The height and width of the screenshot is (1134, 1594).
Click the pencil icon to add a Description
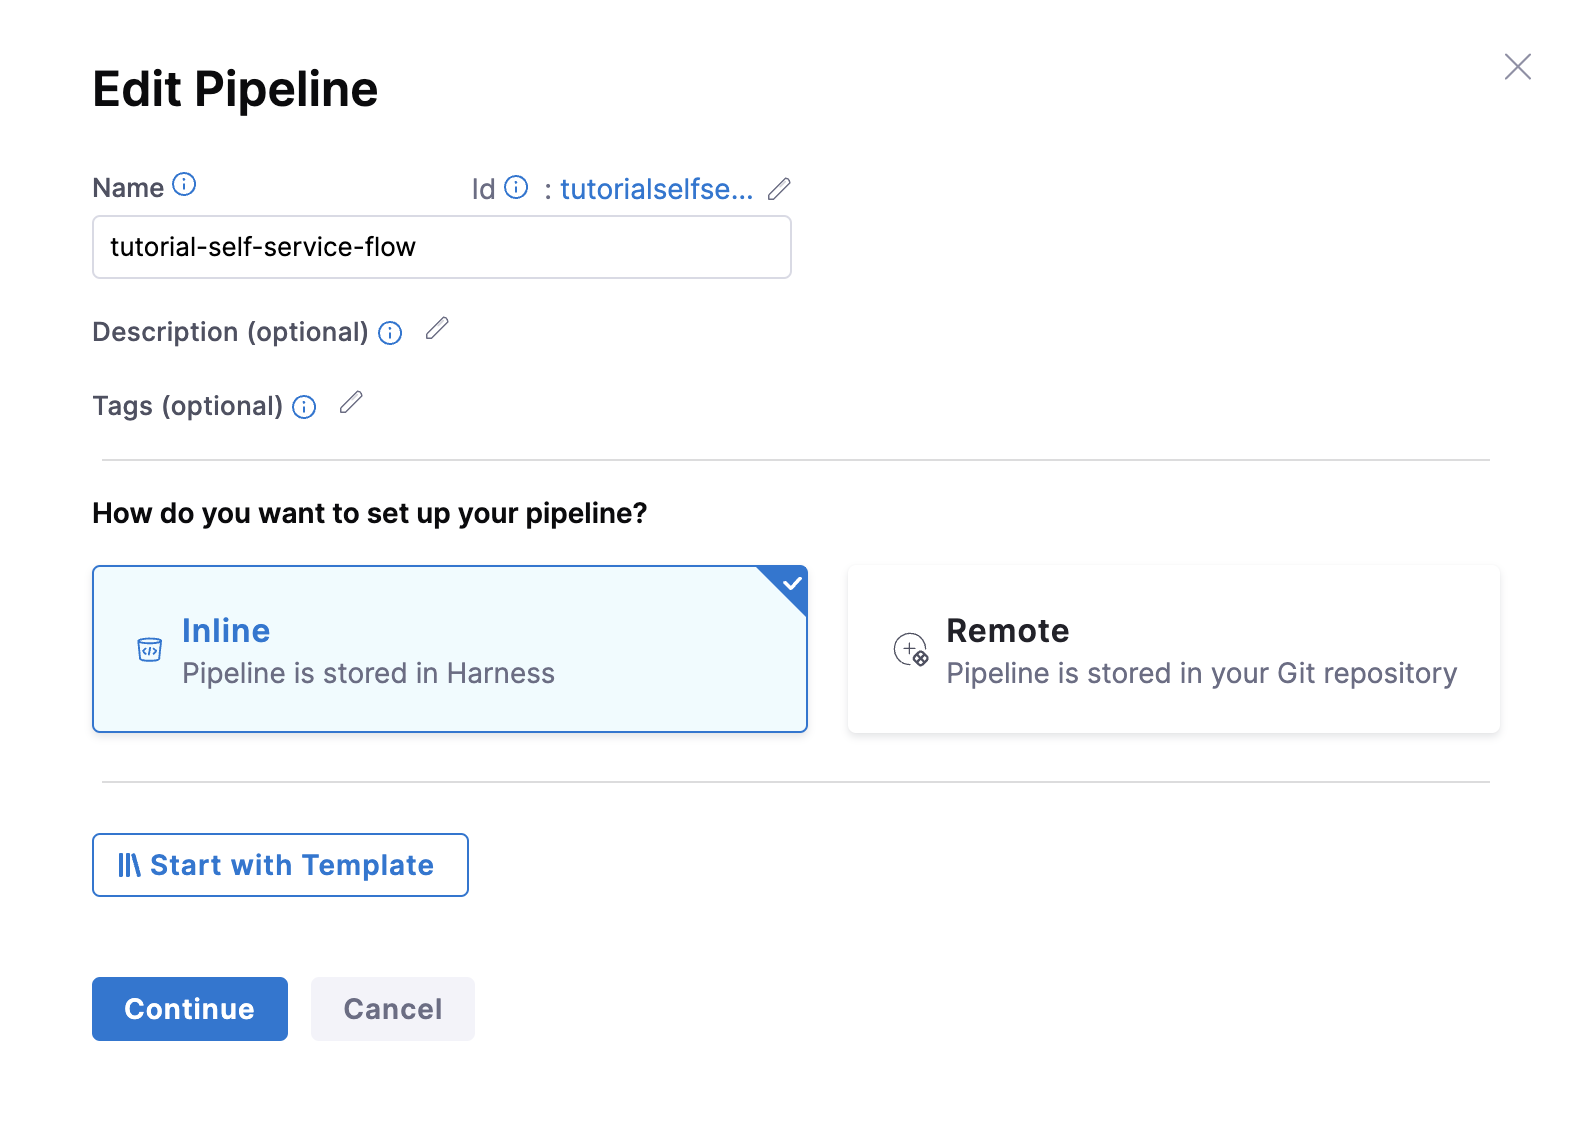click(437, 329)
